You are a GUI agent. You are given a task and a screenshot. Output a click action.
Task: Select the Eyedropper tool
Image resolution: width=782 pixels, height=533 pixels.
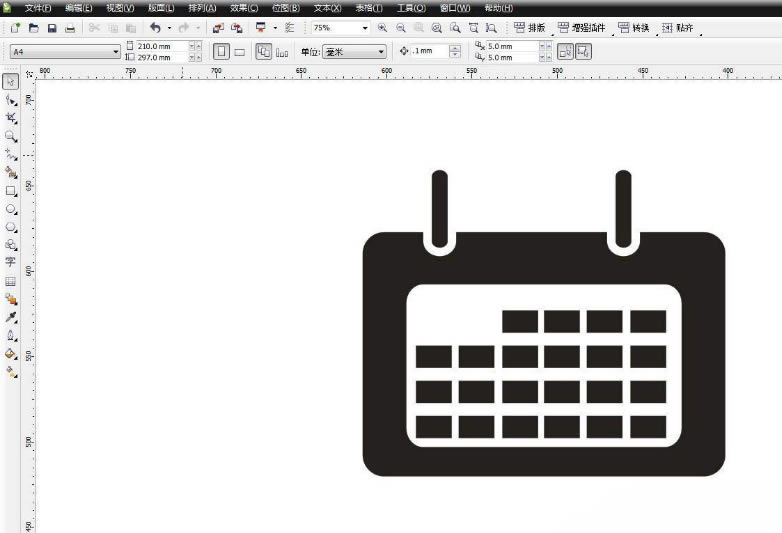point(10,317)
